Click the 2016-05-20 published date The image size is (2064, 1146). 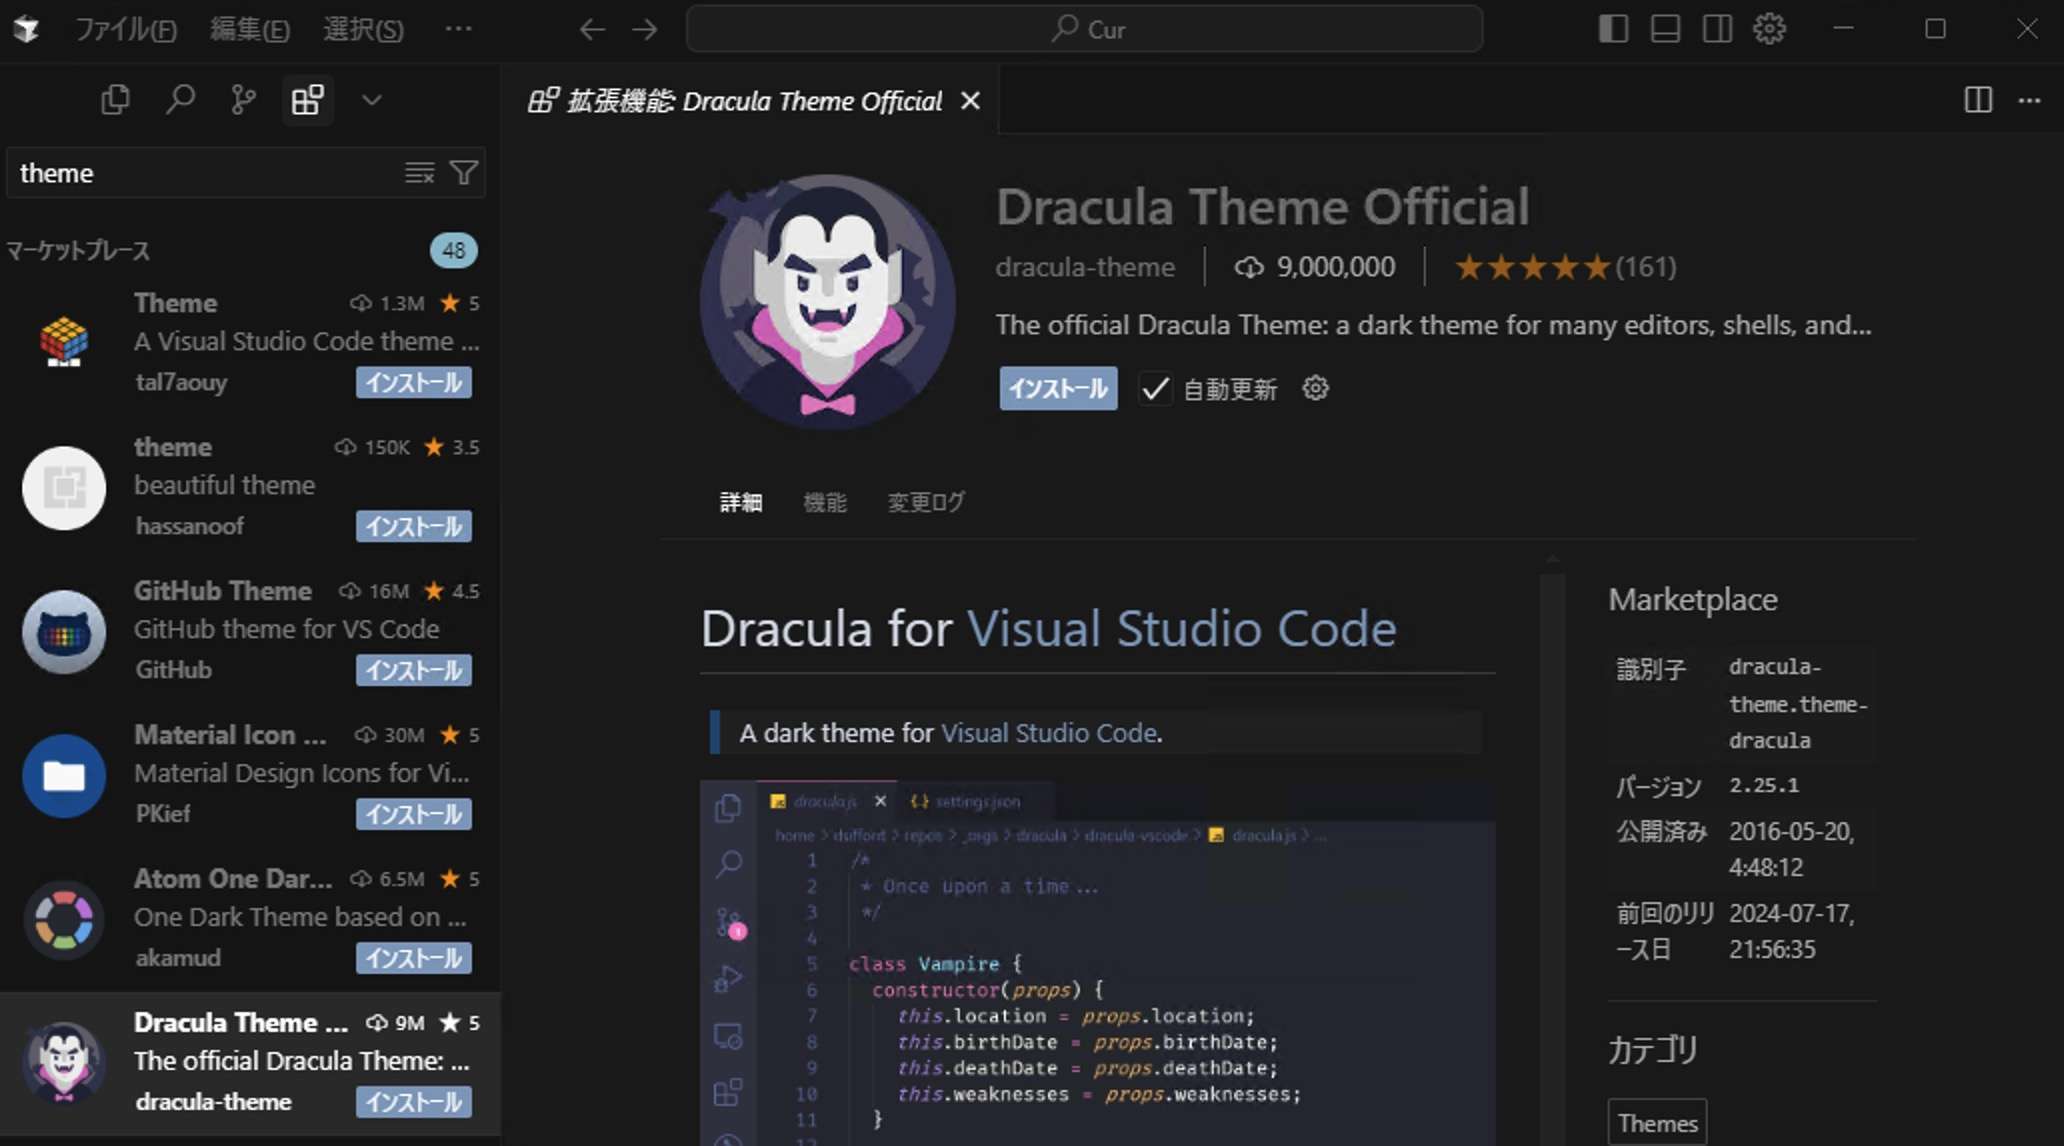point(1792,849)
